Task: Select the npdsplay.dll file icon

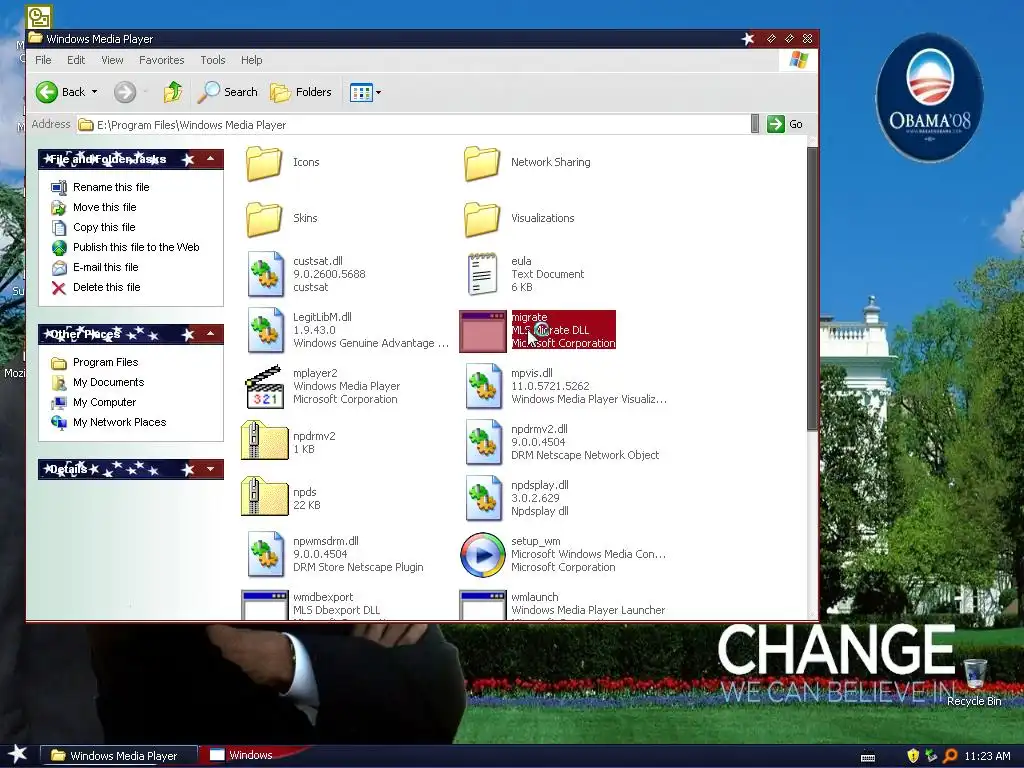Action: pyautogui.click(x=483, y=499)
